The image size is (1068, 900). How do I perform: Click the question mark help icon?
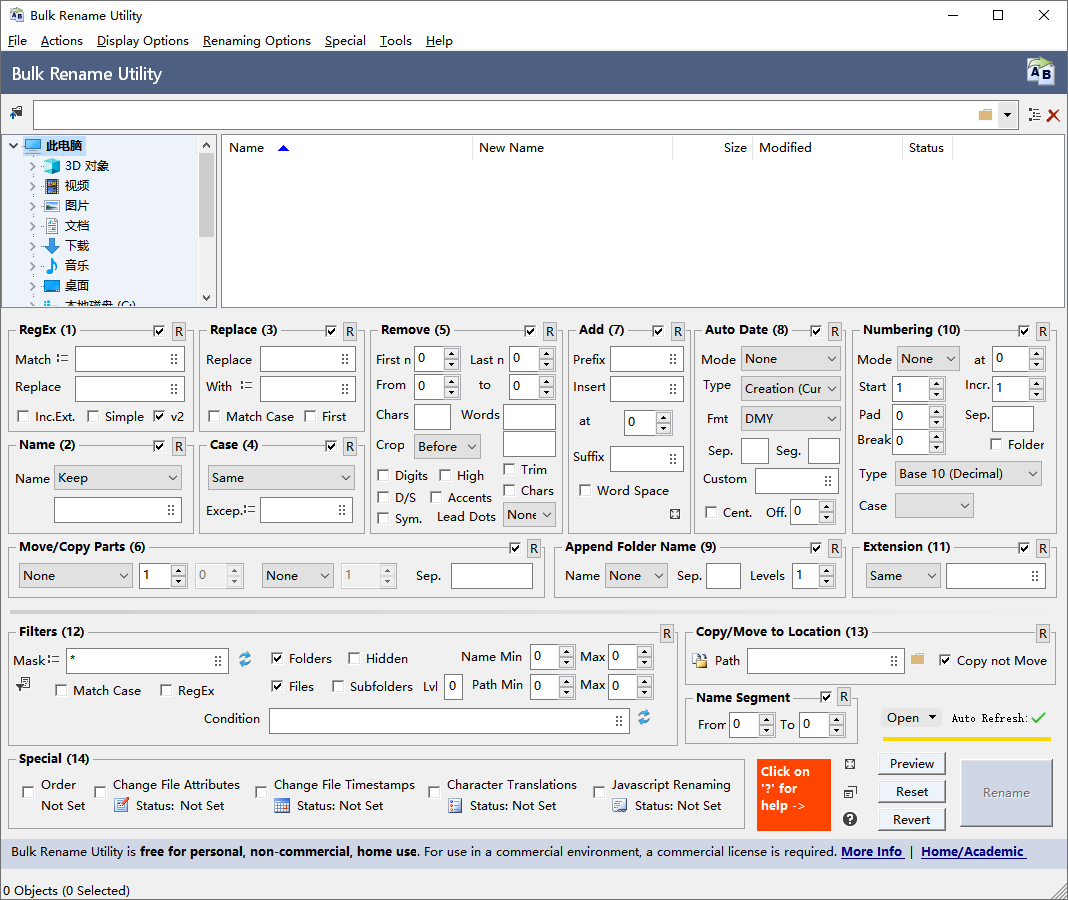click(849, 819)
